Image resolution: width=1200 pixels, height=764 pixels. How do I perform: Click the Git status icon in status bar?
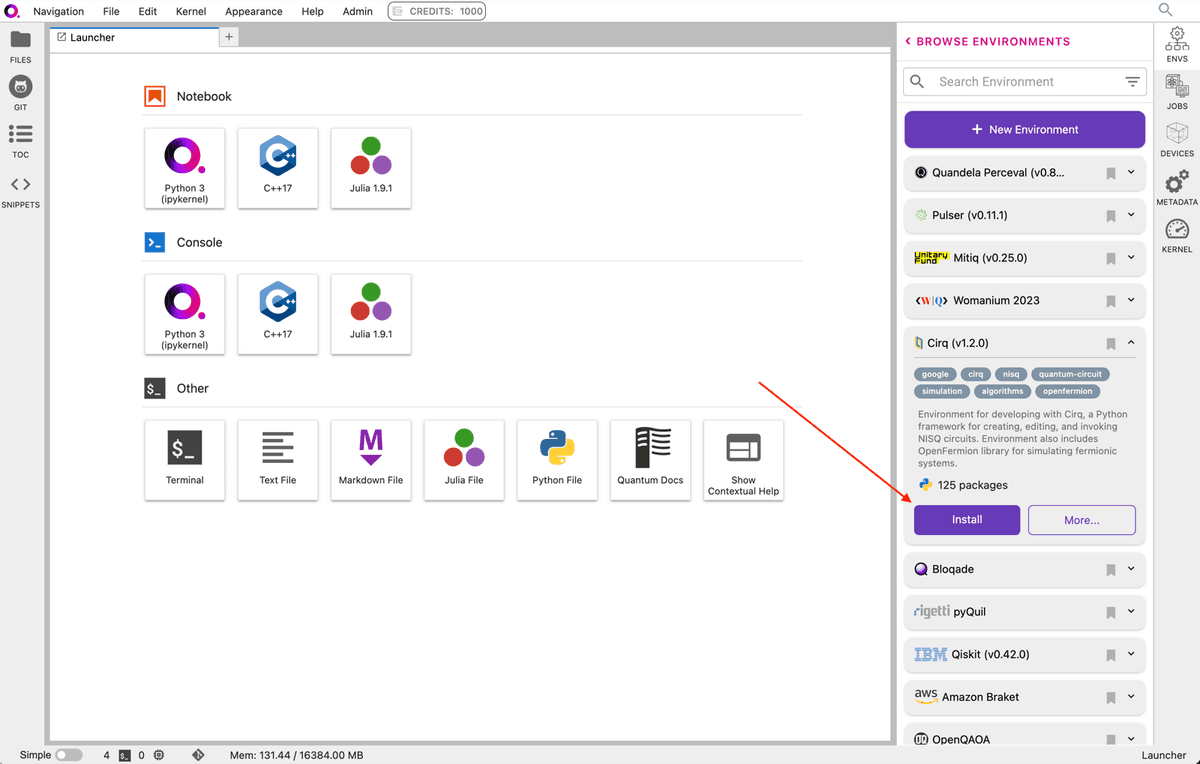click(x=198, y=755)
